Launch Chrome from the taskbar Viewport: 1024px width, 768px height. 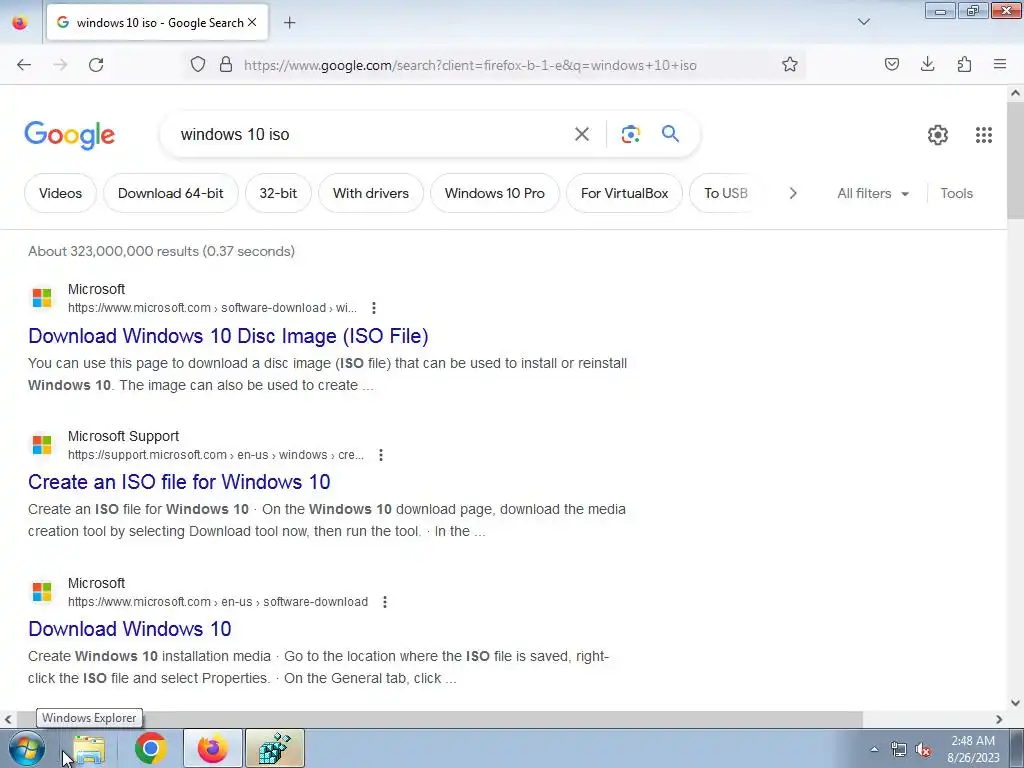point(151,748)
